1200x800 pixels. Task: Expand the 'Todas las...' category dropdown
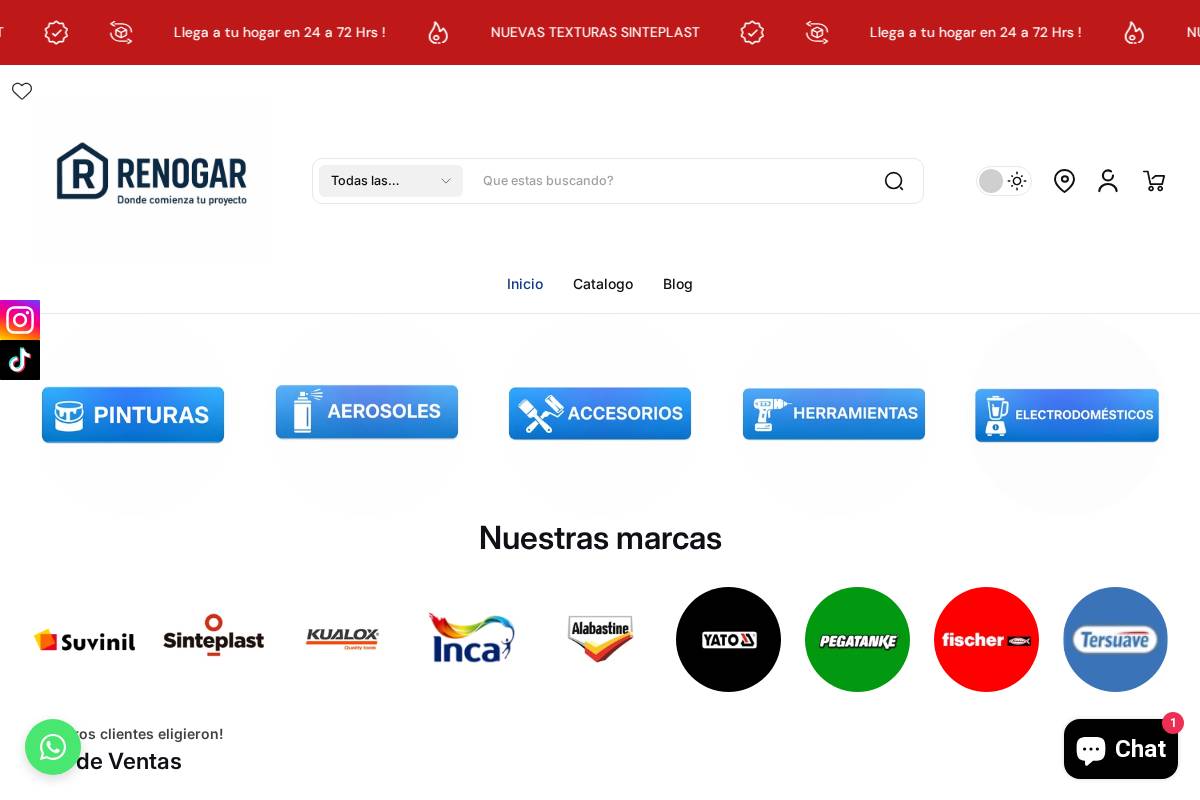391,181
